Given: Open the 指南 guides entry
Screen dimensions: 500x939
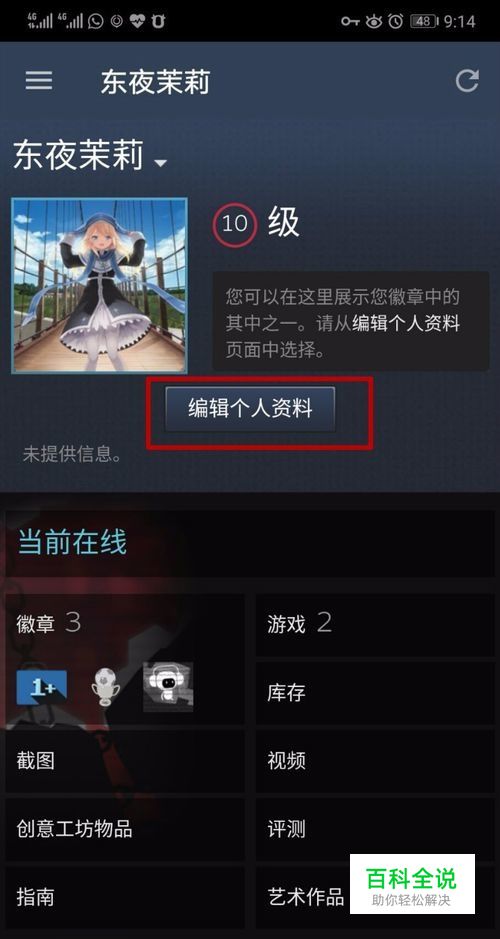Looking at the screenshot, I should pyautogui.click(x=125, y=897).
